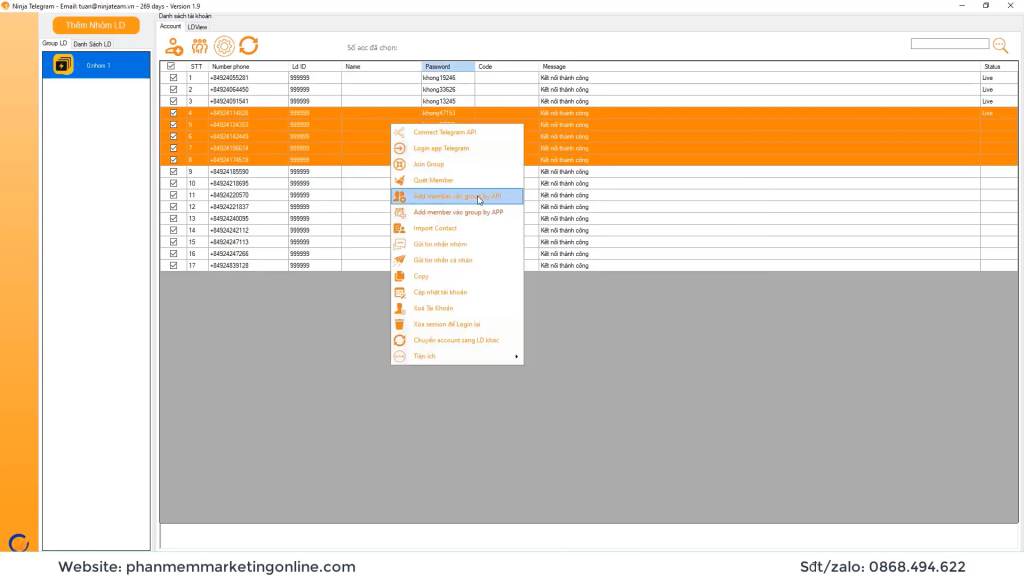Click the Copy documents icon
The image size is (1024, 576).
click(x=400, y=276)
